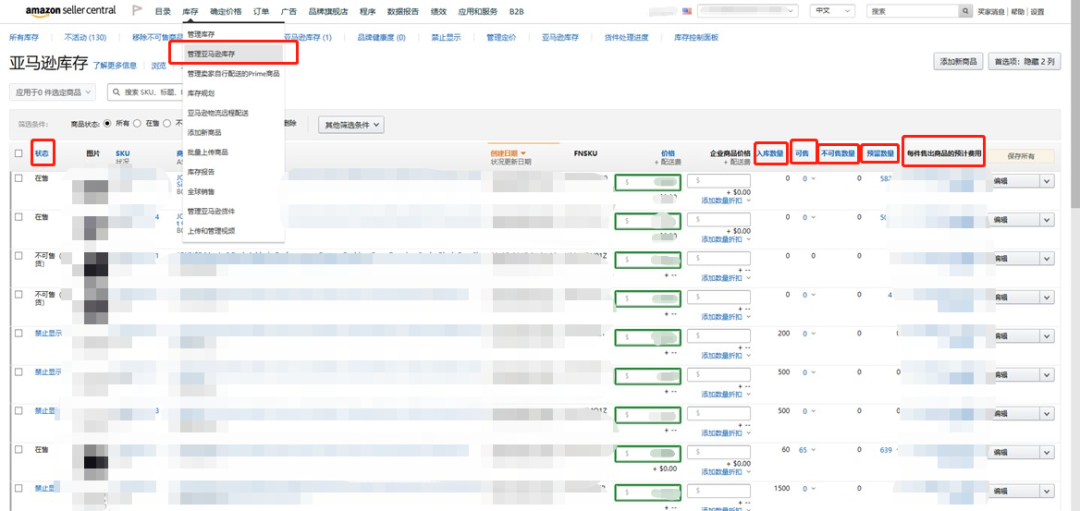The image size is (1080, 511).
Task: Open the 库存 menu
Action: point(190,12)
